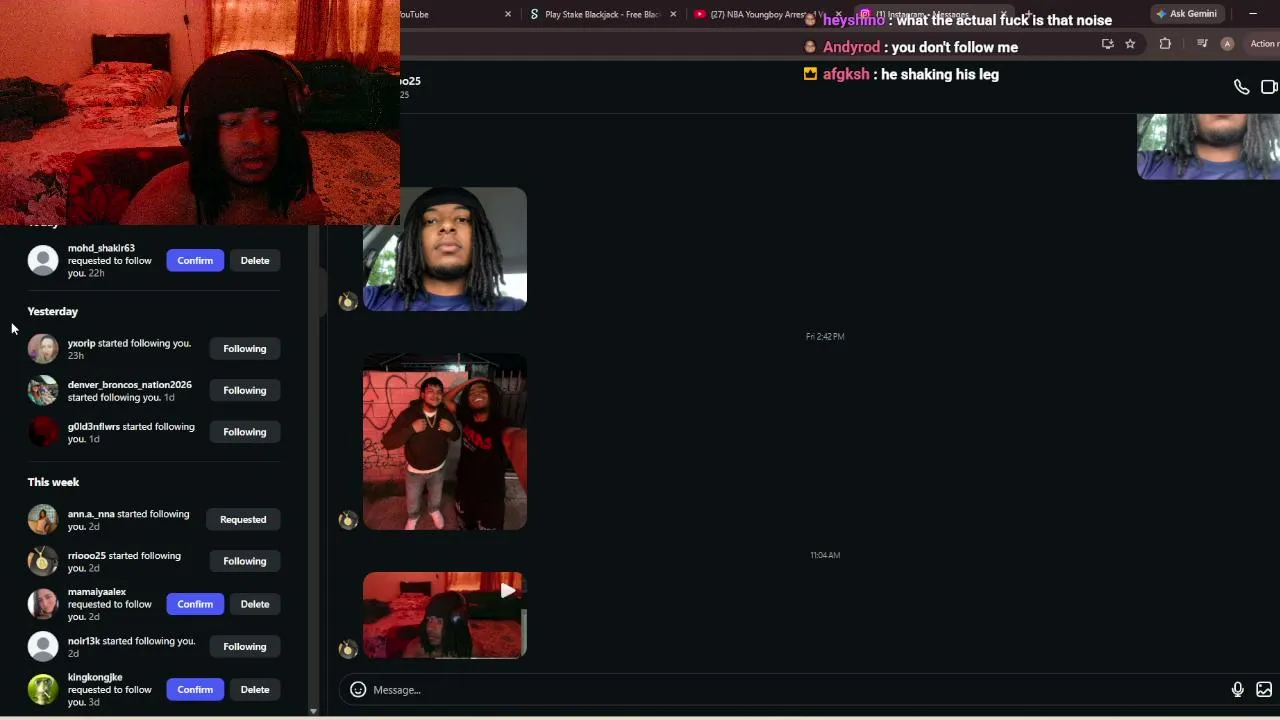The width and height of the screenshot is (1280, 720).
Task: Toggle Following for g0ld3nflwrs
Action: coord(245,432)
